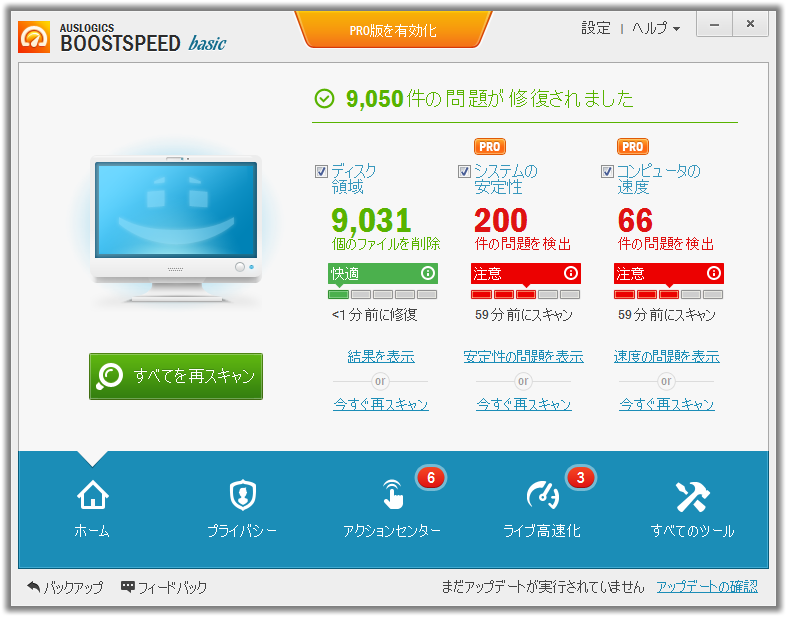787x617 pixels.
Task: Click the green check circle icon
Action: tap(324, 98)
